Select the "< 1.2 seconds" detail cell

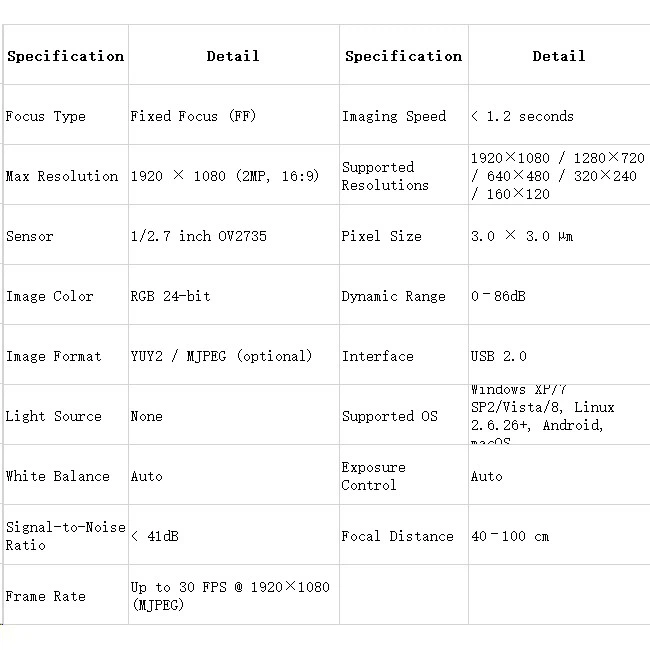pyautogui.click(x=522, y=116)
